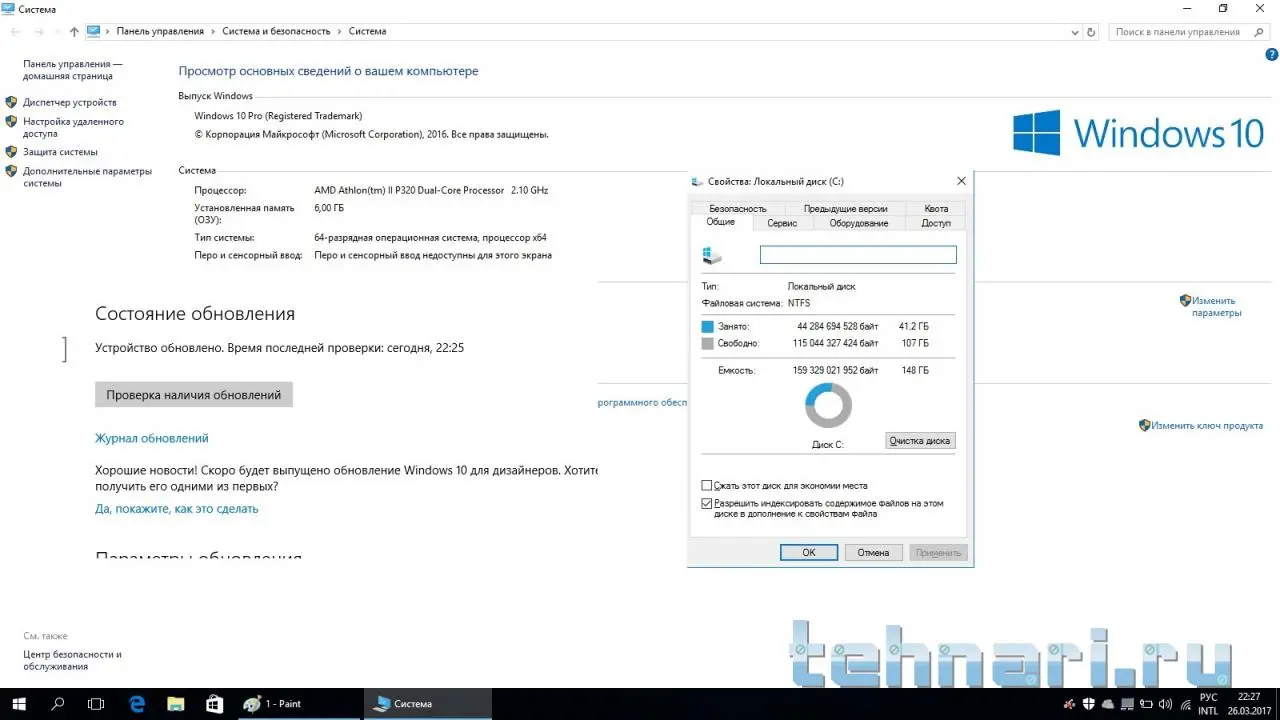The height and width of the screenshot is (720, 1280).
Task: Open Windows Defender shield icon in system tray
Action: tap(1089, 704)
